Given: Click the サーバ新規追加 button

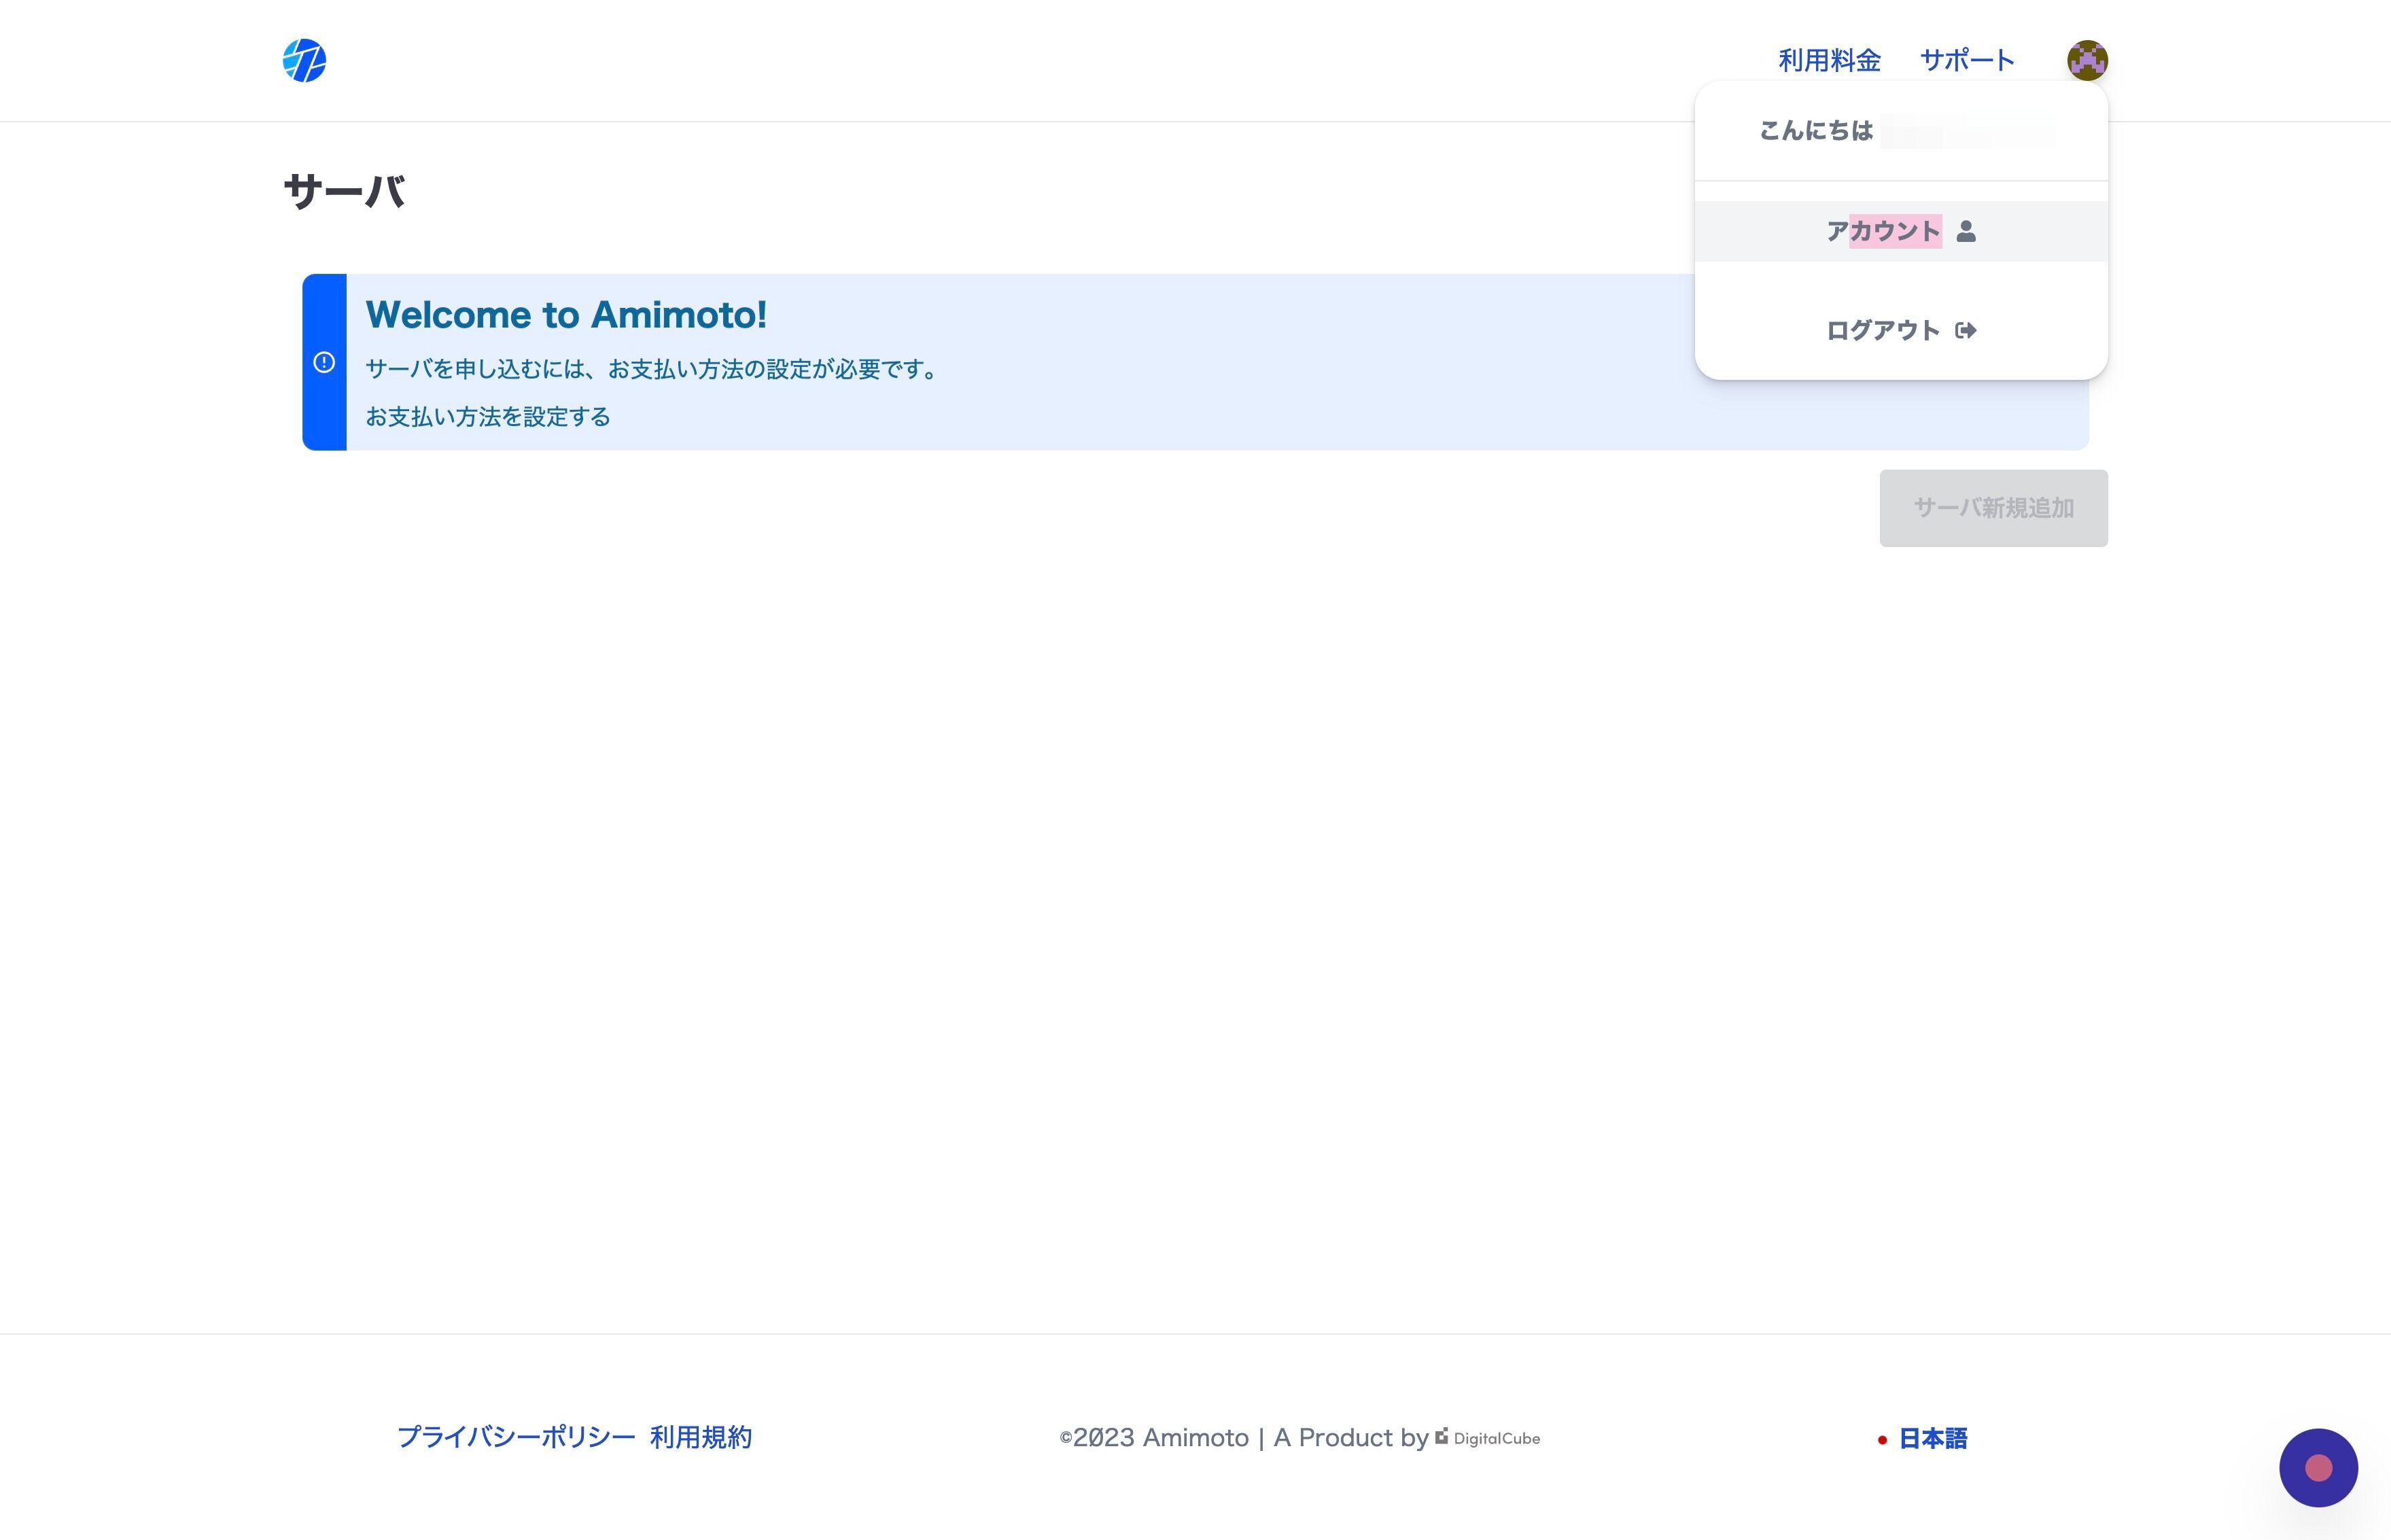Looking at the screenshot, I should (x=1993, y=508).
